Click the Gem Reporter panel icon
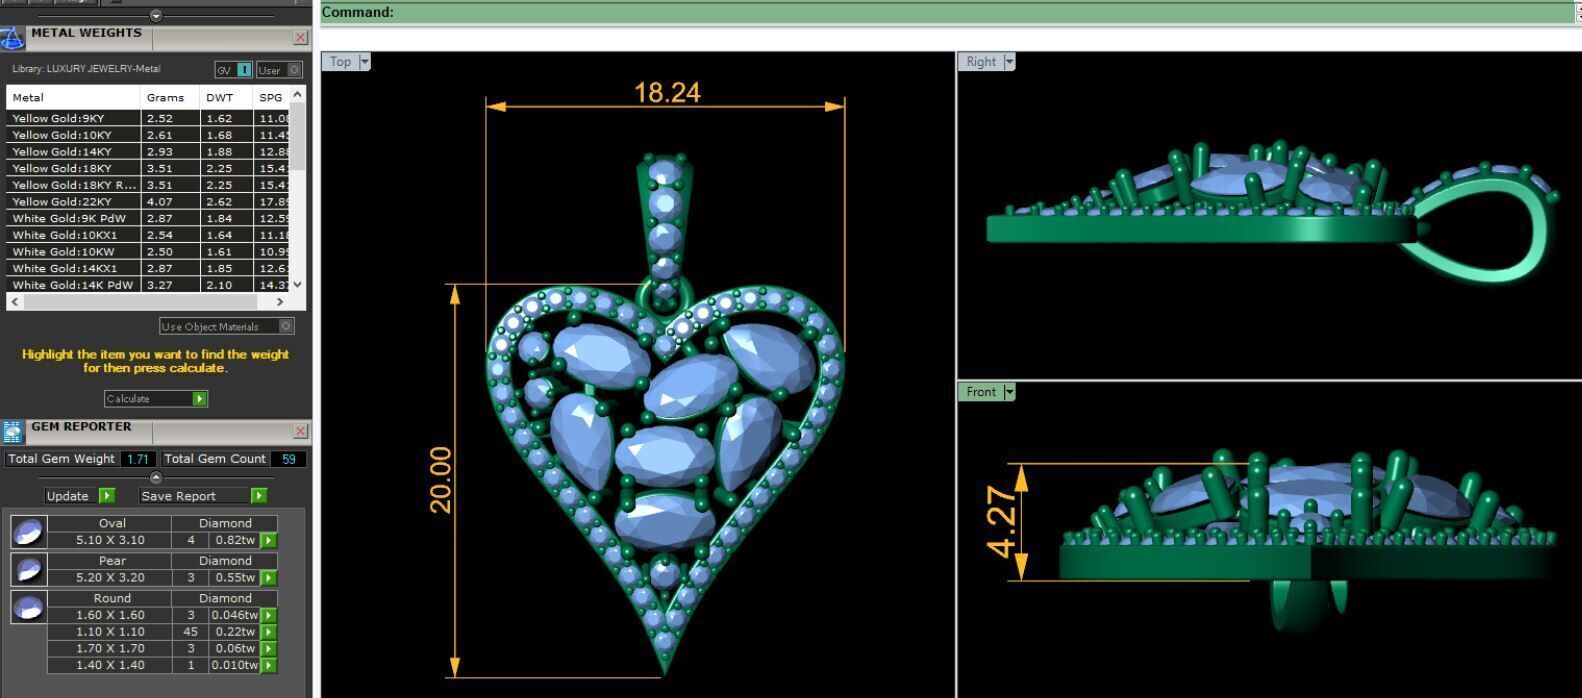The width and height of the screenshot is (1582, 698). tap(12, 431)
